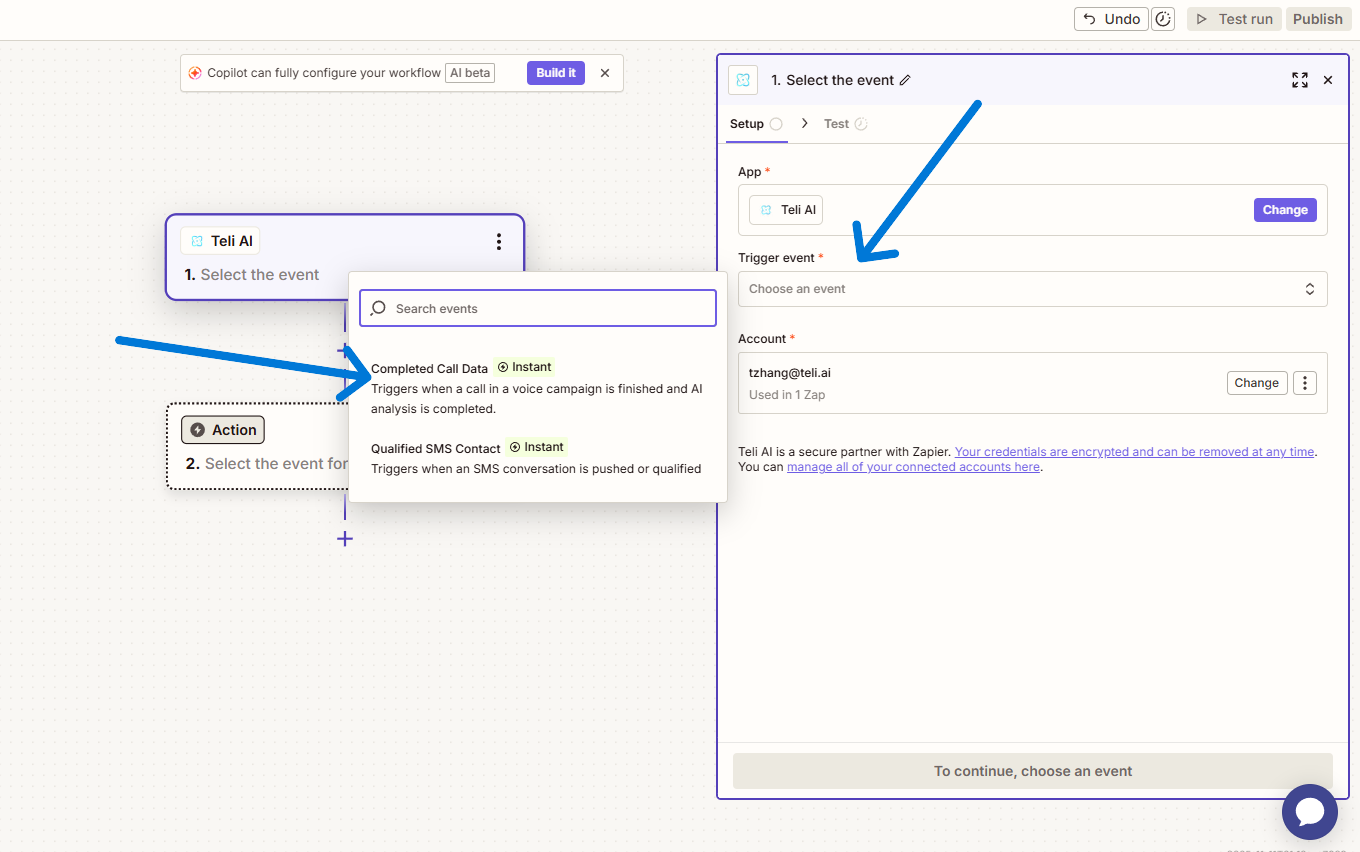Focus the Search events field

click(538, 308)
